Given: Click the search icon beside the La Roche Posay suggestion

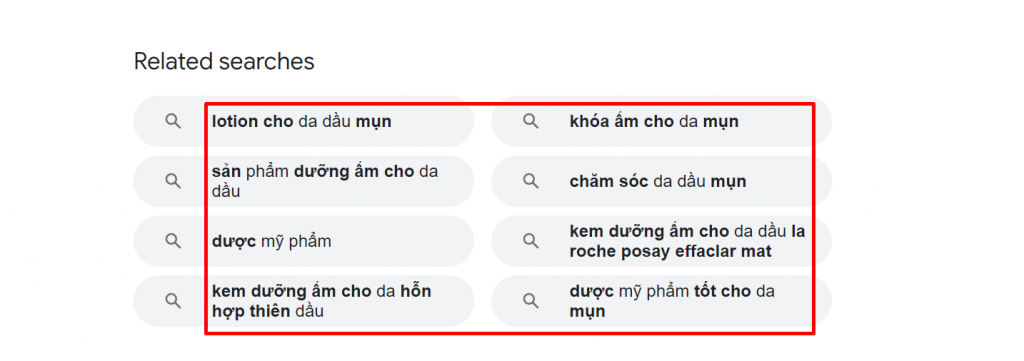Looking at the screenshot, I should pyautogui.click(x=531, y=242).
